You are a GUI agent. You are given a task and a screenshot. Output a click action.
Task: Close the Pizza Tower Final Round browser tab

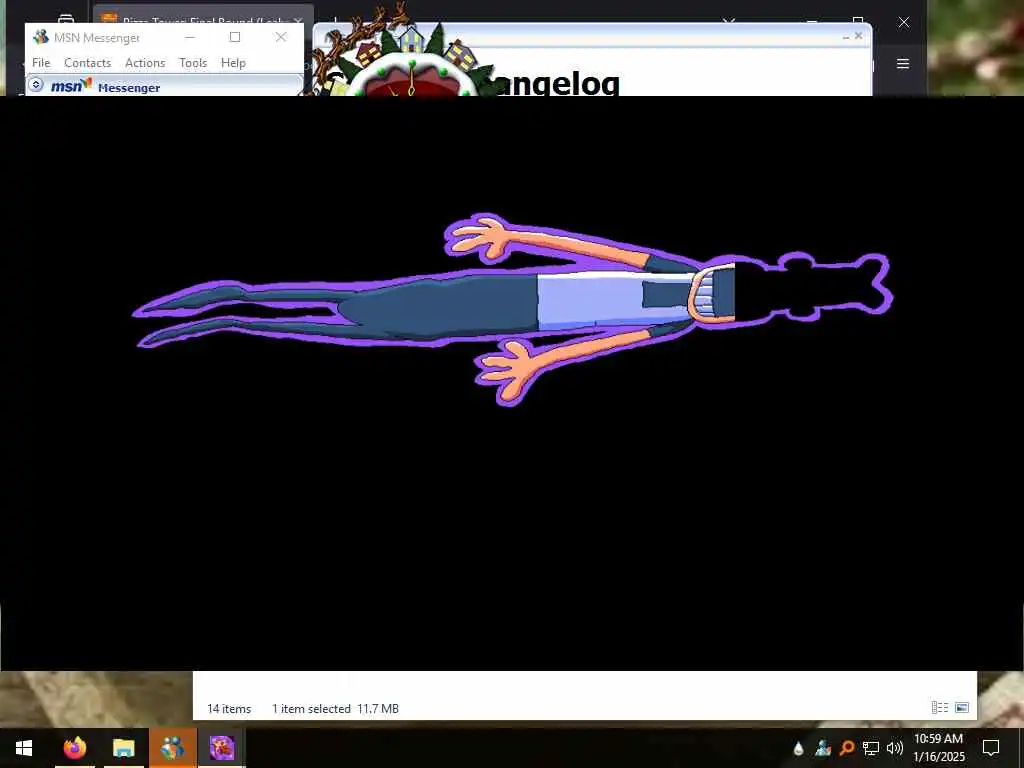pyautogui.click(x=298, y=22)
